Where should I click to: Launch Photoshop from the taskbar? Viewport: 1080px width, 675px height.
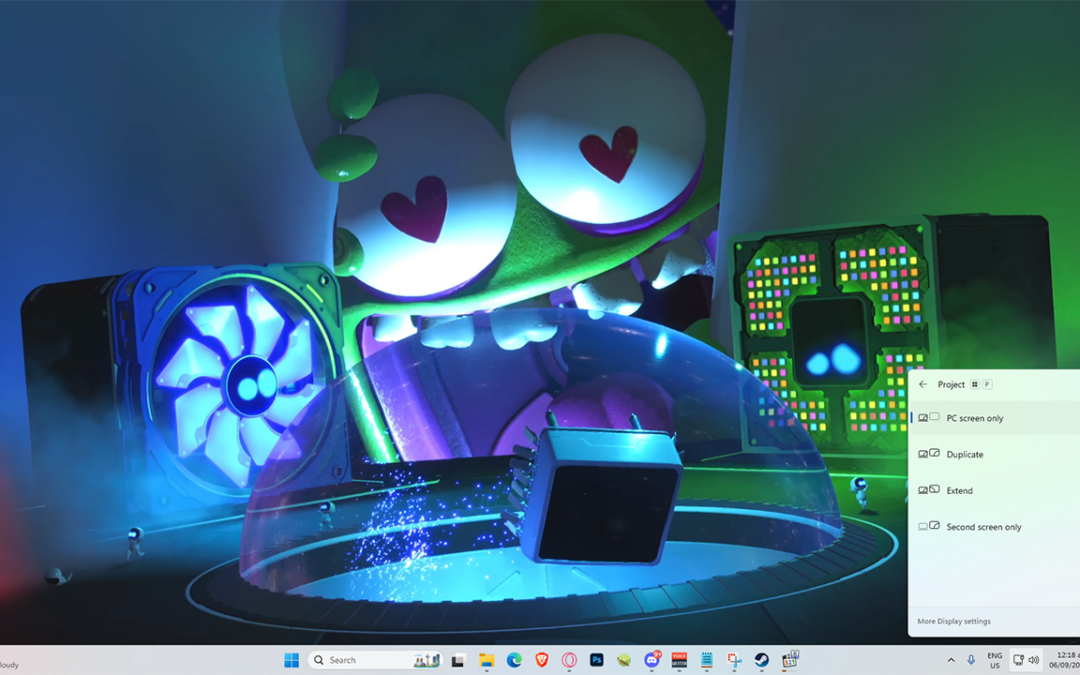[597, 660]
